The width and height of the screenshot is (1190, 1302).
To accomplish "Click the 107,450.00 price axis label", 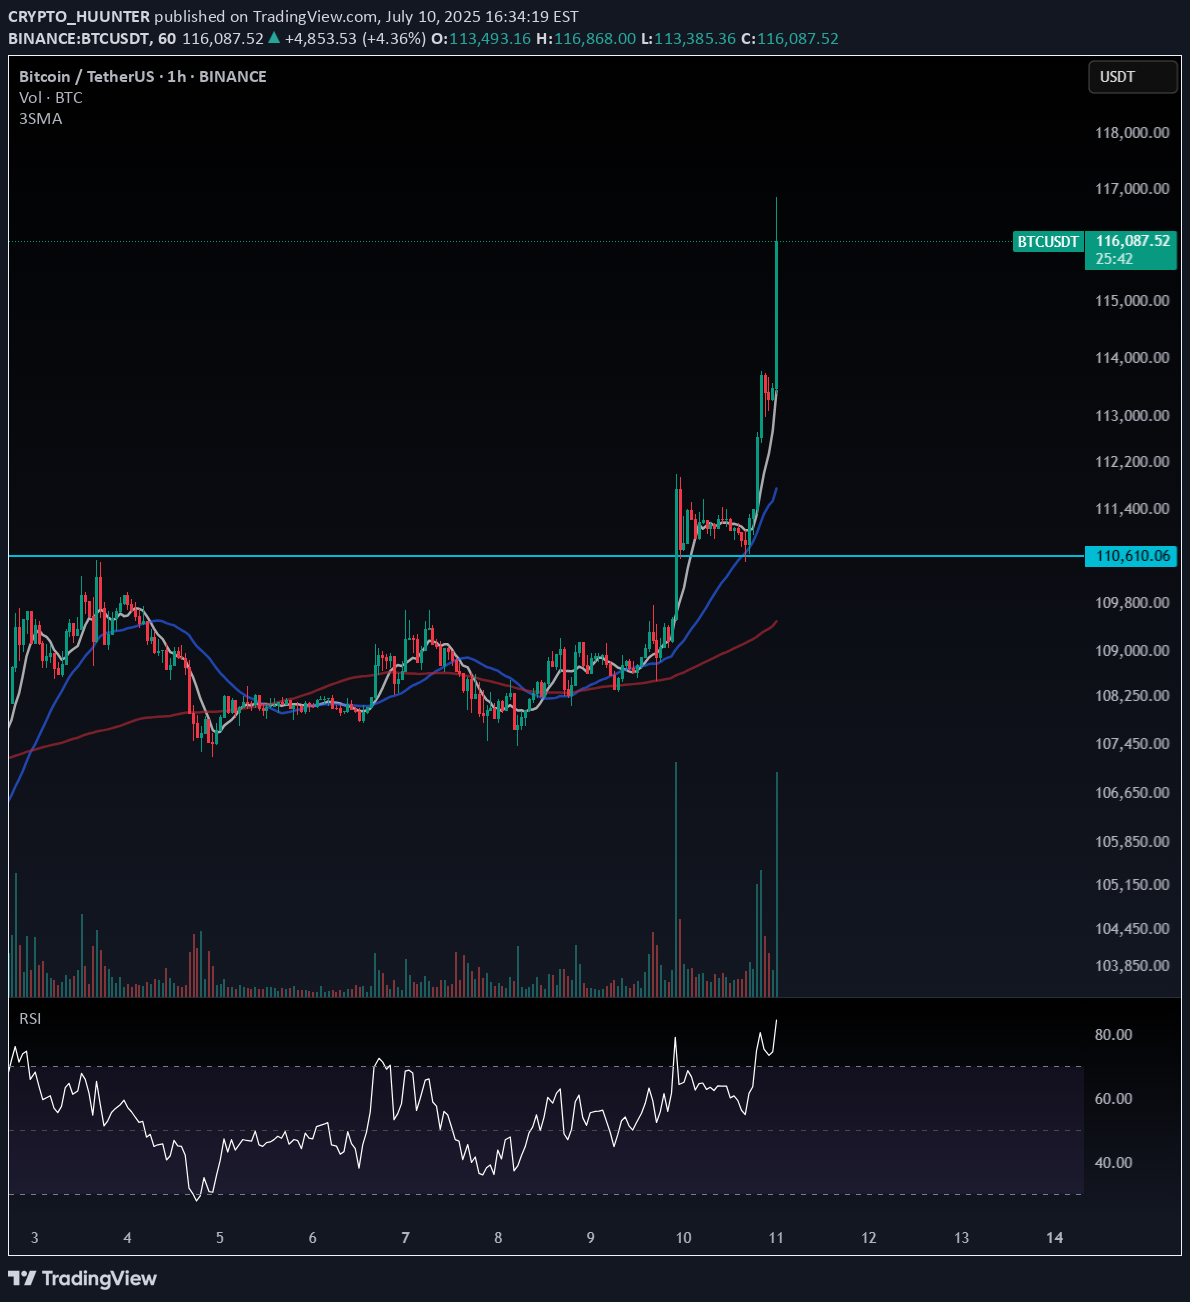I will pos(1133,743).
